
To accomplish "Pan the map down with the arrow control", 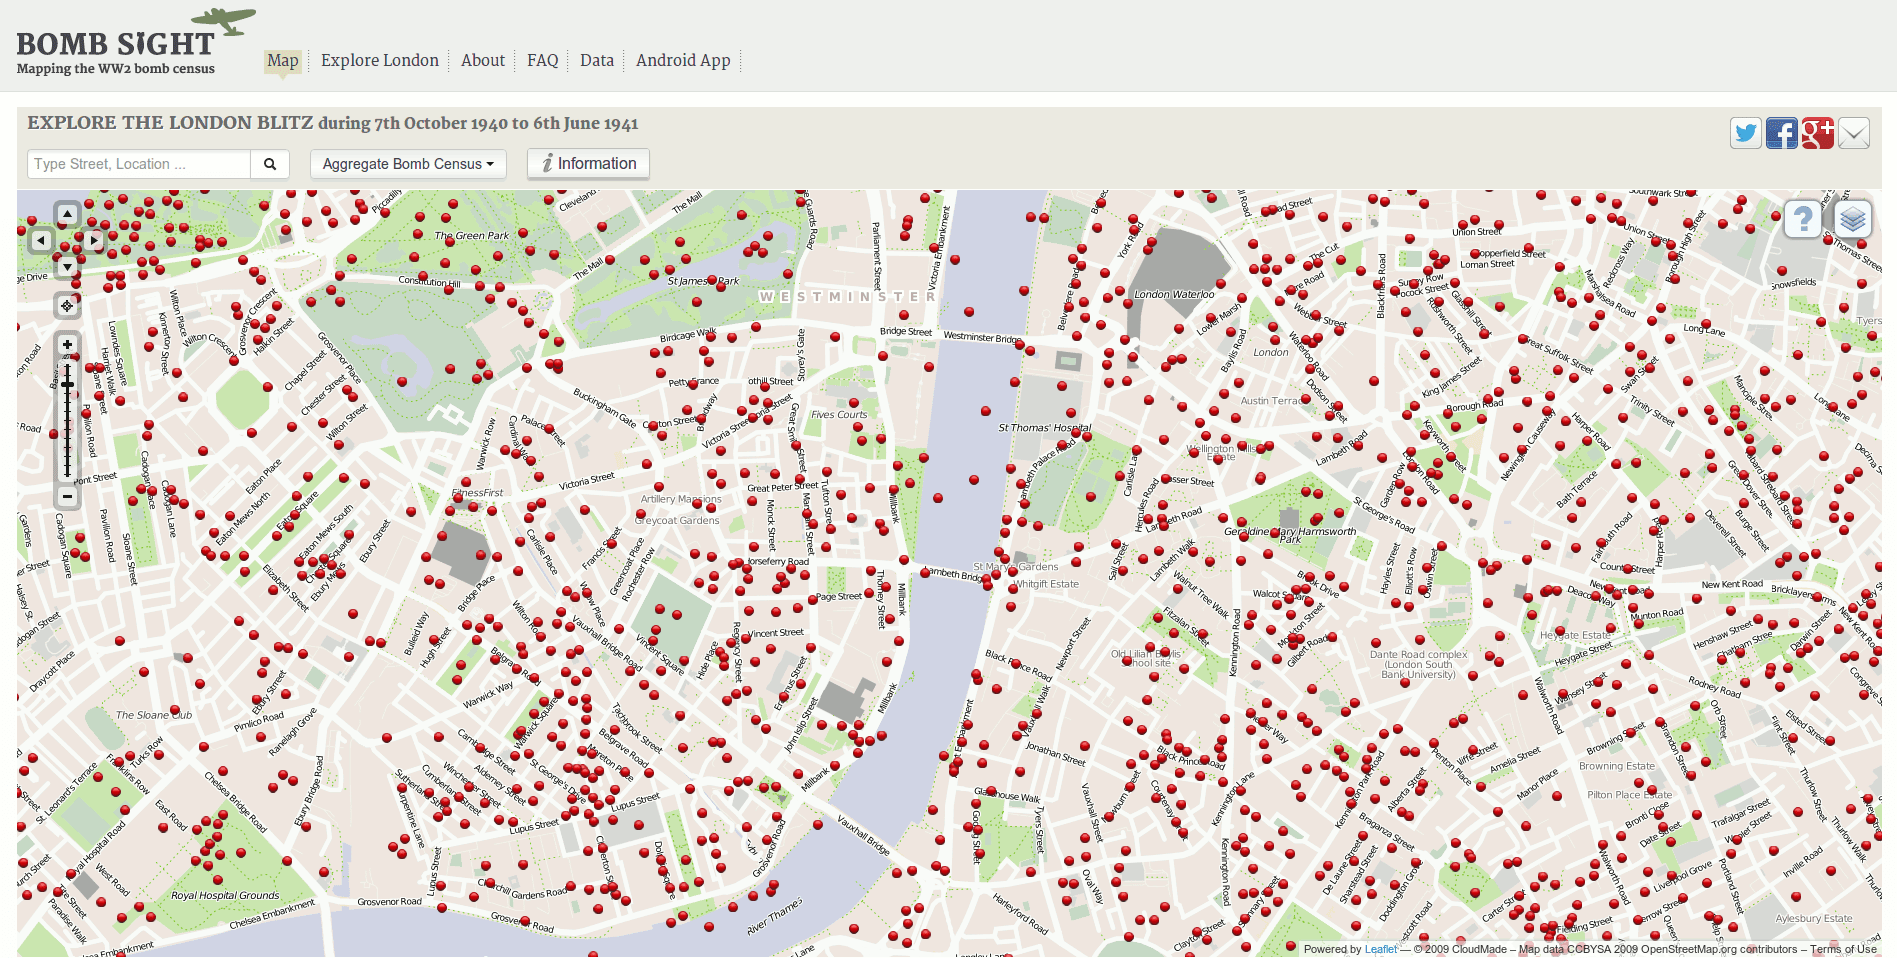I will click(67, 267).
